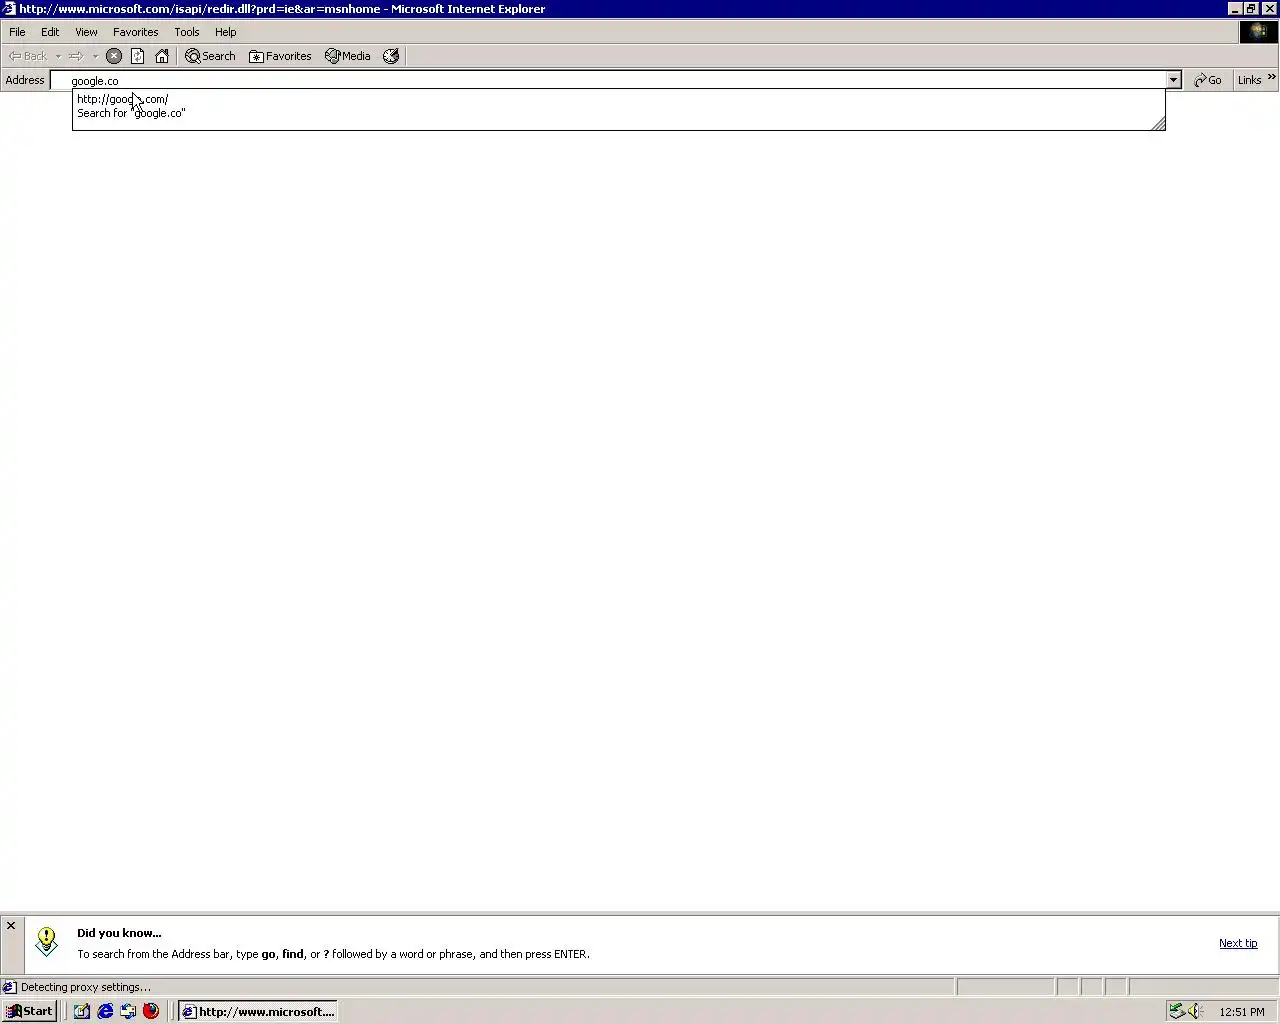Click the 12:51 PM system clock
Image resolution: width=1280 pixels, height=1024 pixels.
coord(1242,1012)
